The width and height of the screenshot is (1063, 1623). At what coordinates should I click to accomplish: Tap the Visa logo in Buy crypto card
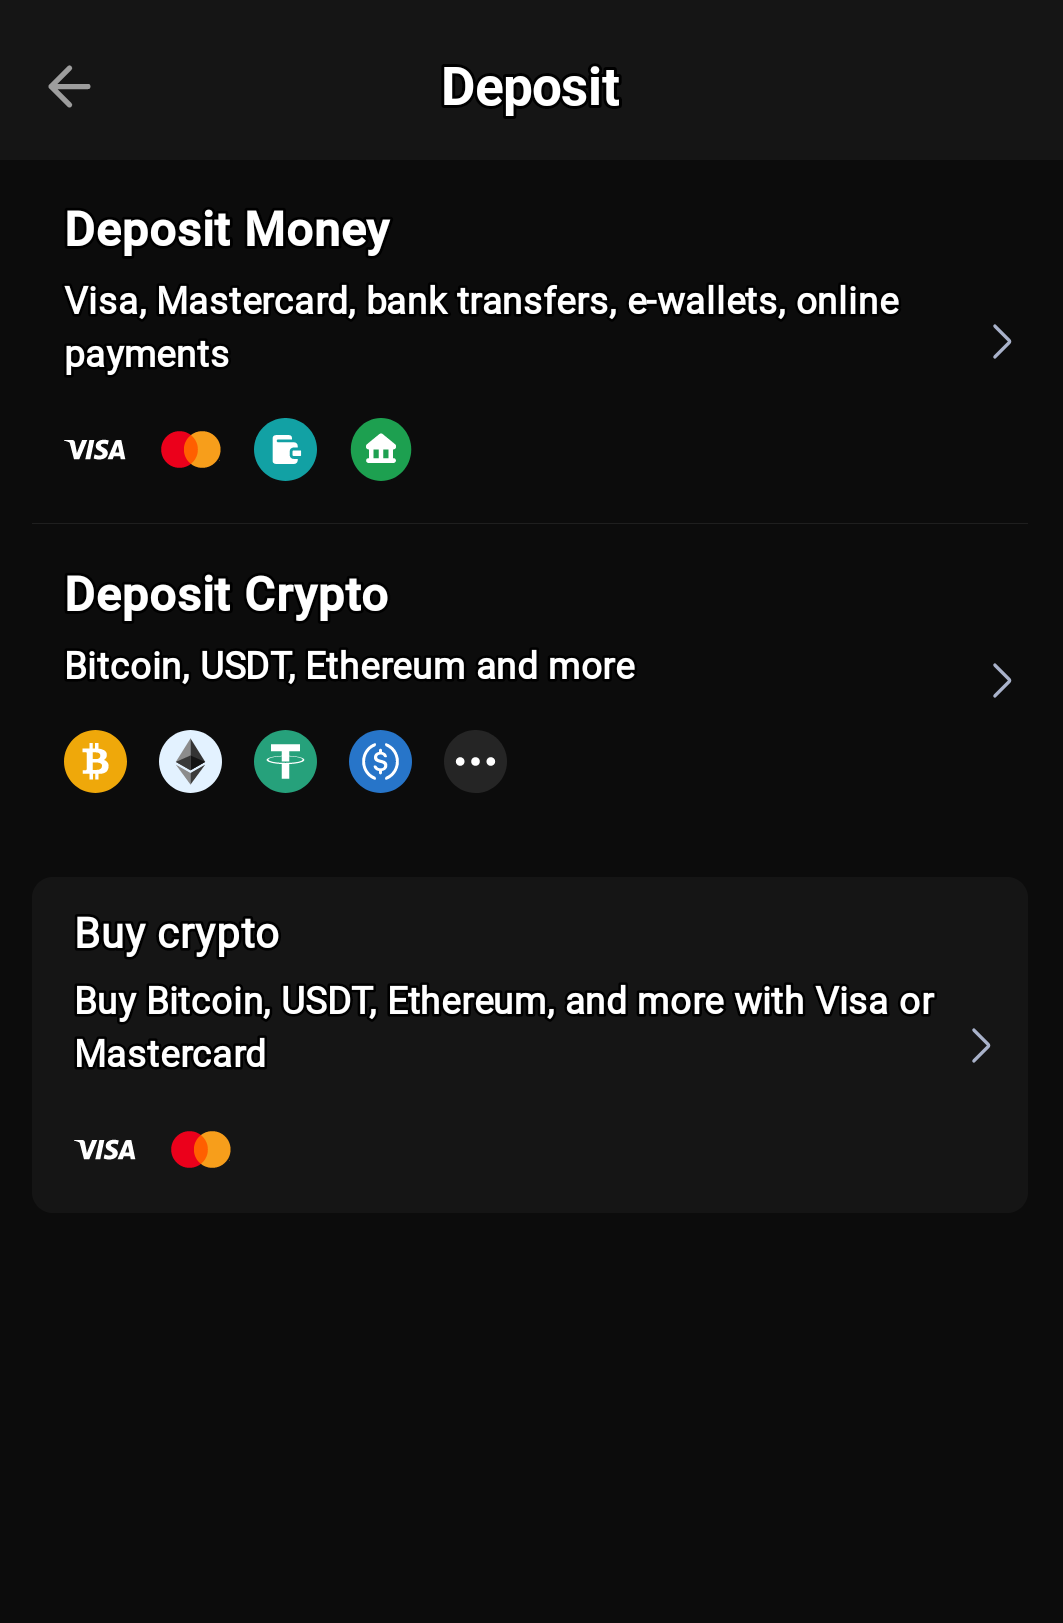pyautogui.click(x=105, y=1150)
